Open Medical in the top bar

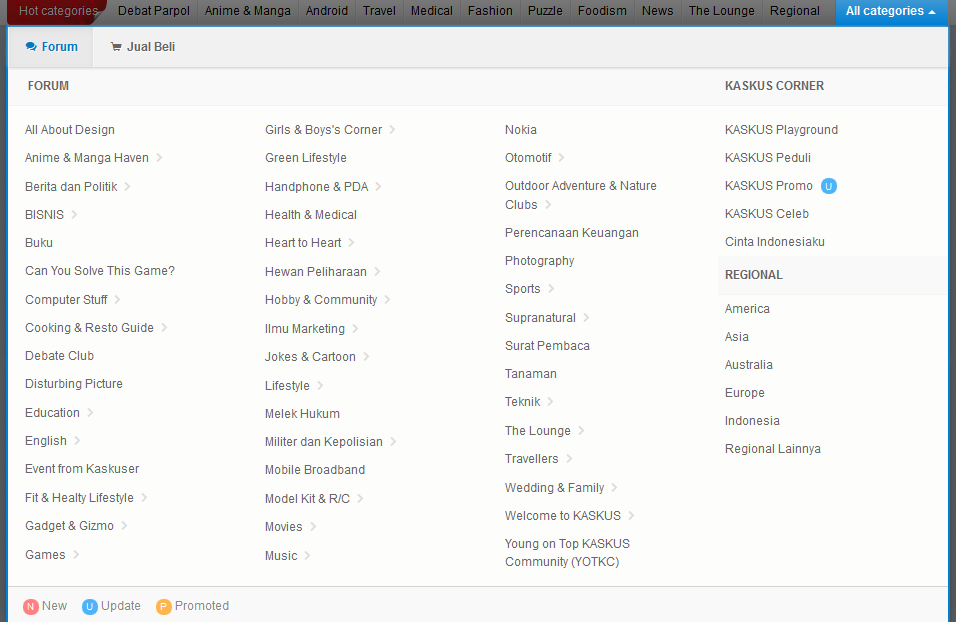click(x=432, y=11)
